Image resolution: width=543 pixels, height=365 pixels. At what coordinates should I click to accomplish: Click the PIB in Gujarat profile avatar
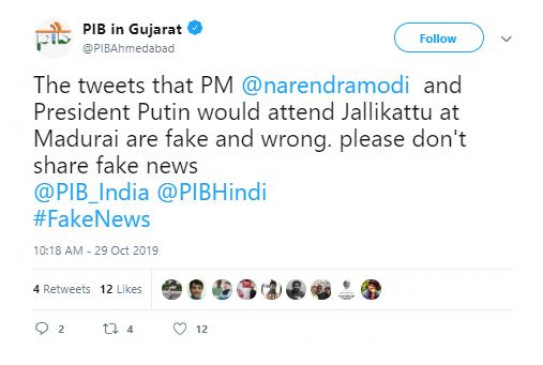pos(53,38)
